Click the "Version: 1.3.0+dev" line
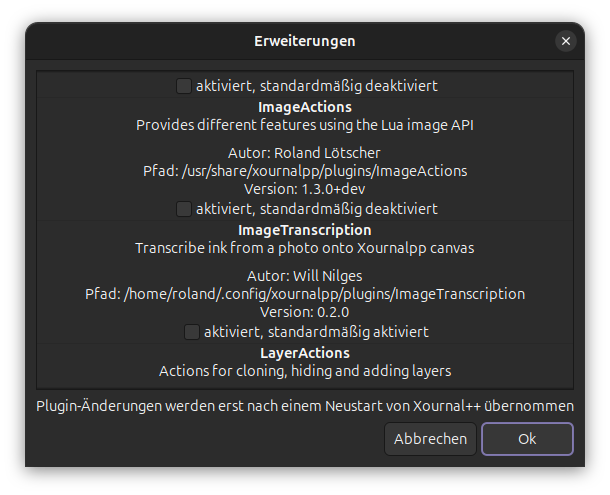The image size is (610, 495). [x=305, y=189]
